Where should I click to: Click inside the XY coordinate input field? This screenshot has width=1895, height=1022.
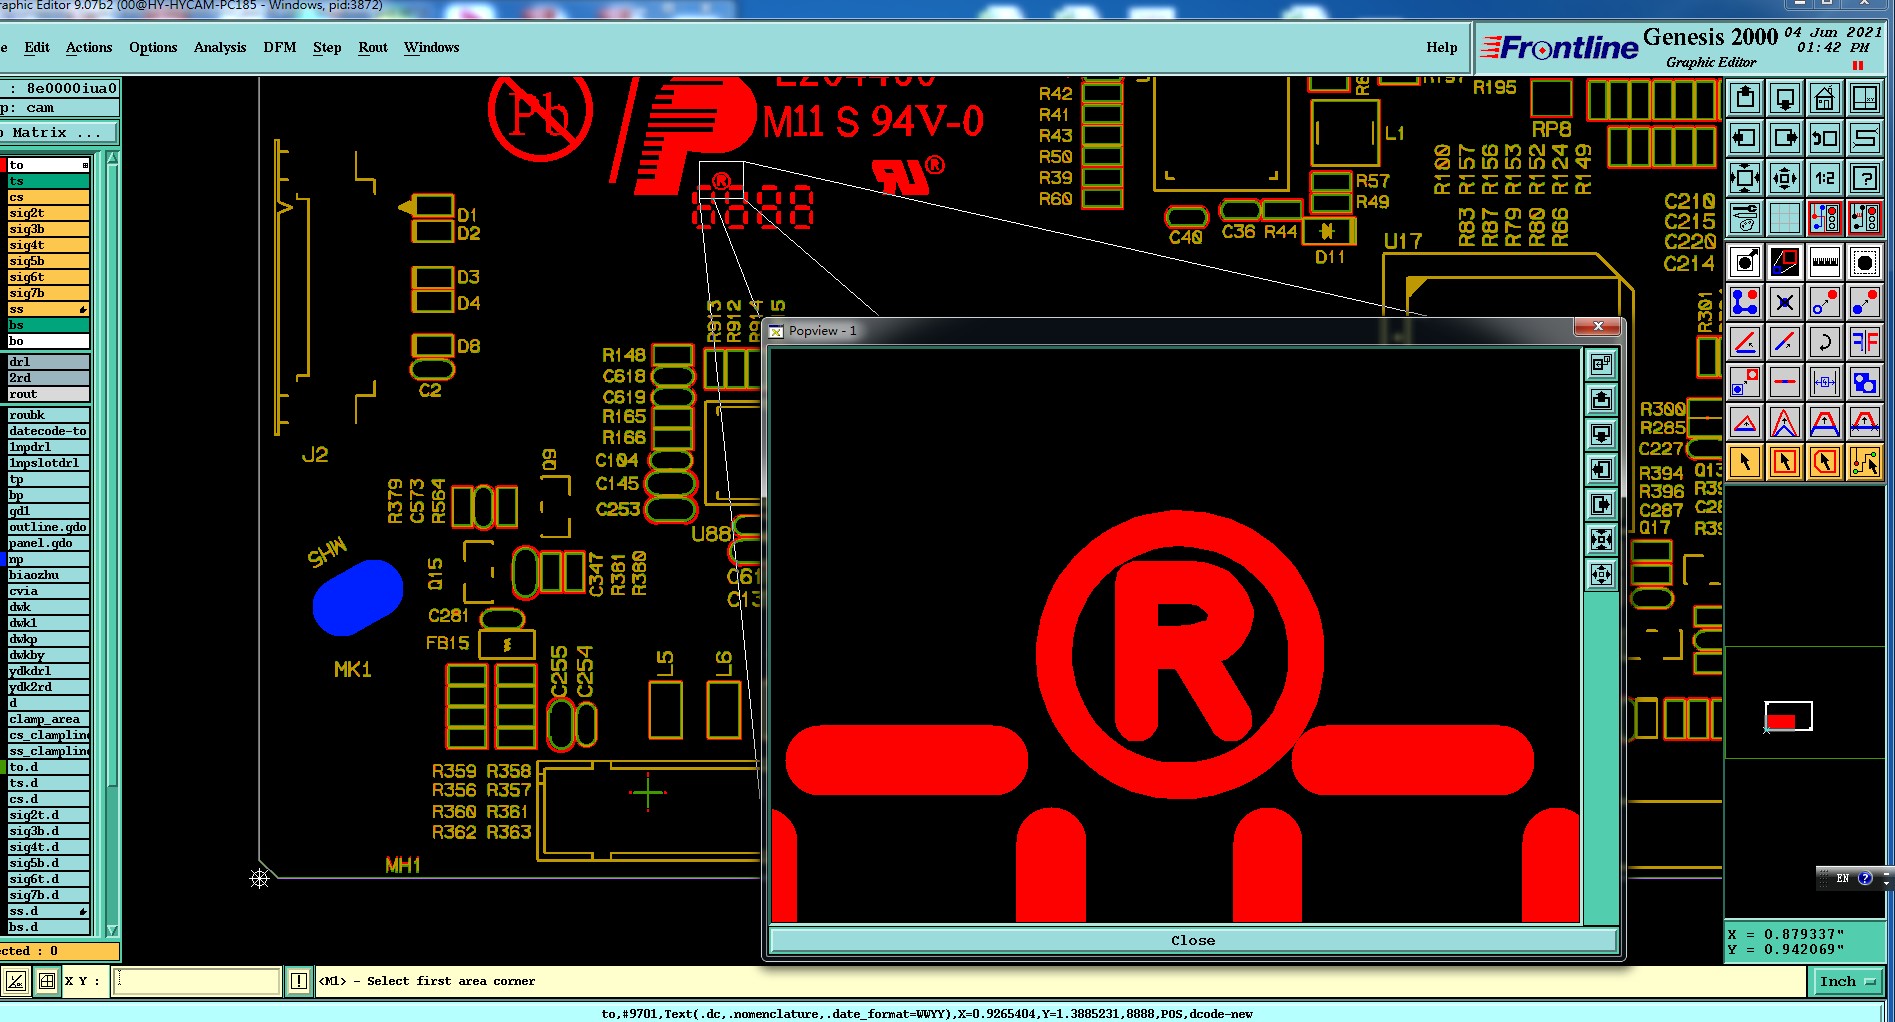click(x=197, y=981)
